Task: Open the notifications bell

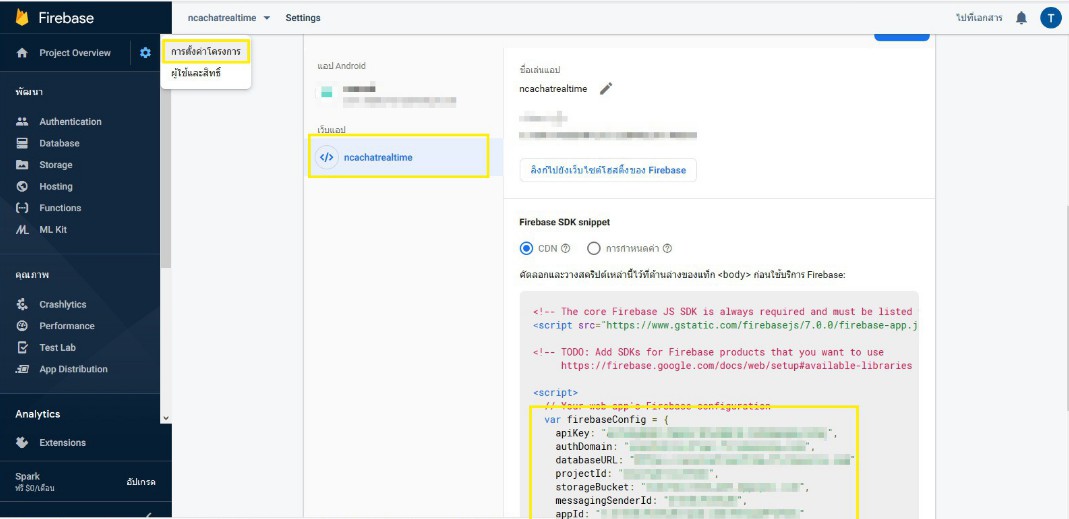Action: (x=1021, y=18)
